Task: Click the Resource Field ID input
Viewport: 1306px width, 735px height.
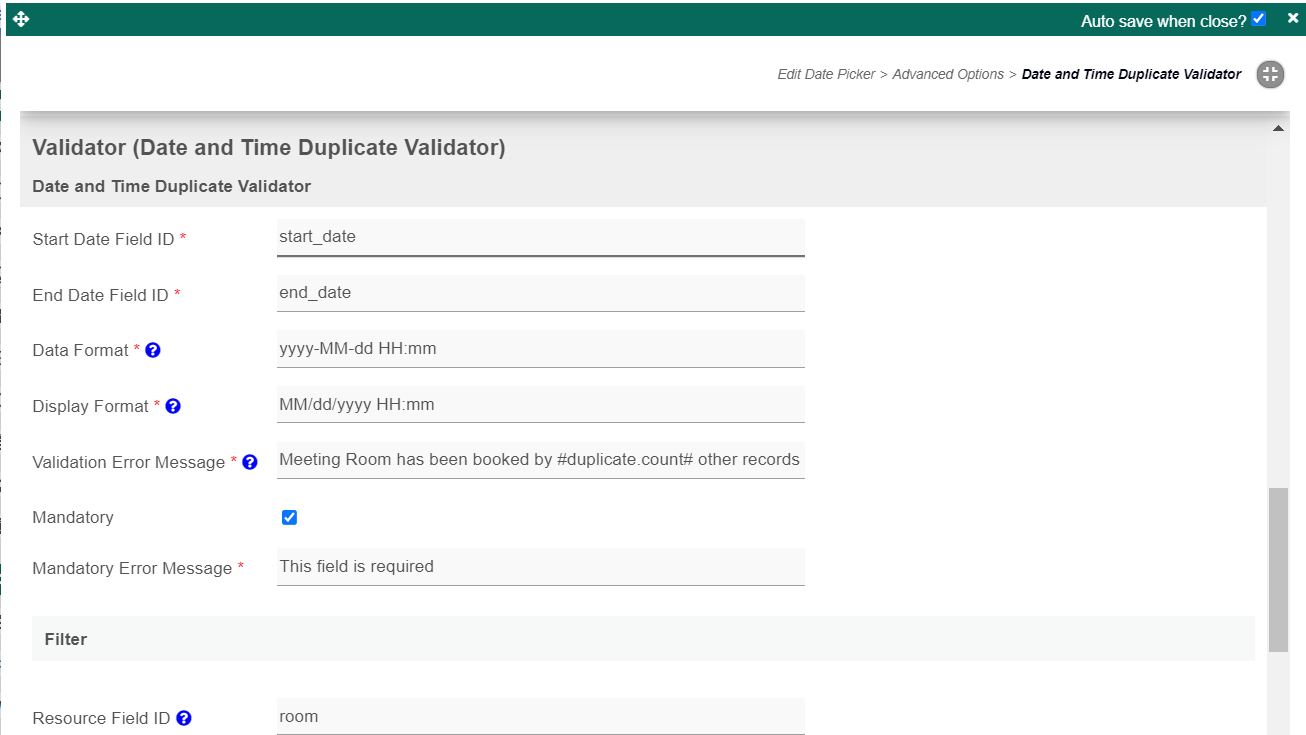Action: pos(540,716)
